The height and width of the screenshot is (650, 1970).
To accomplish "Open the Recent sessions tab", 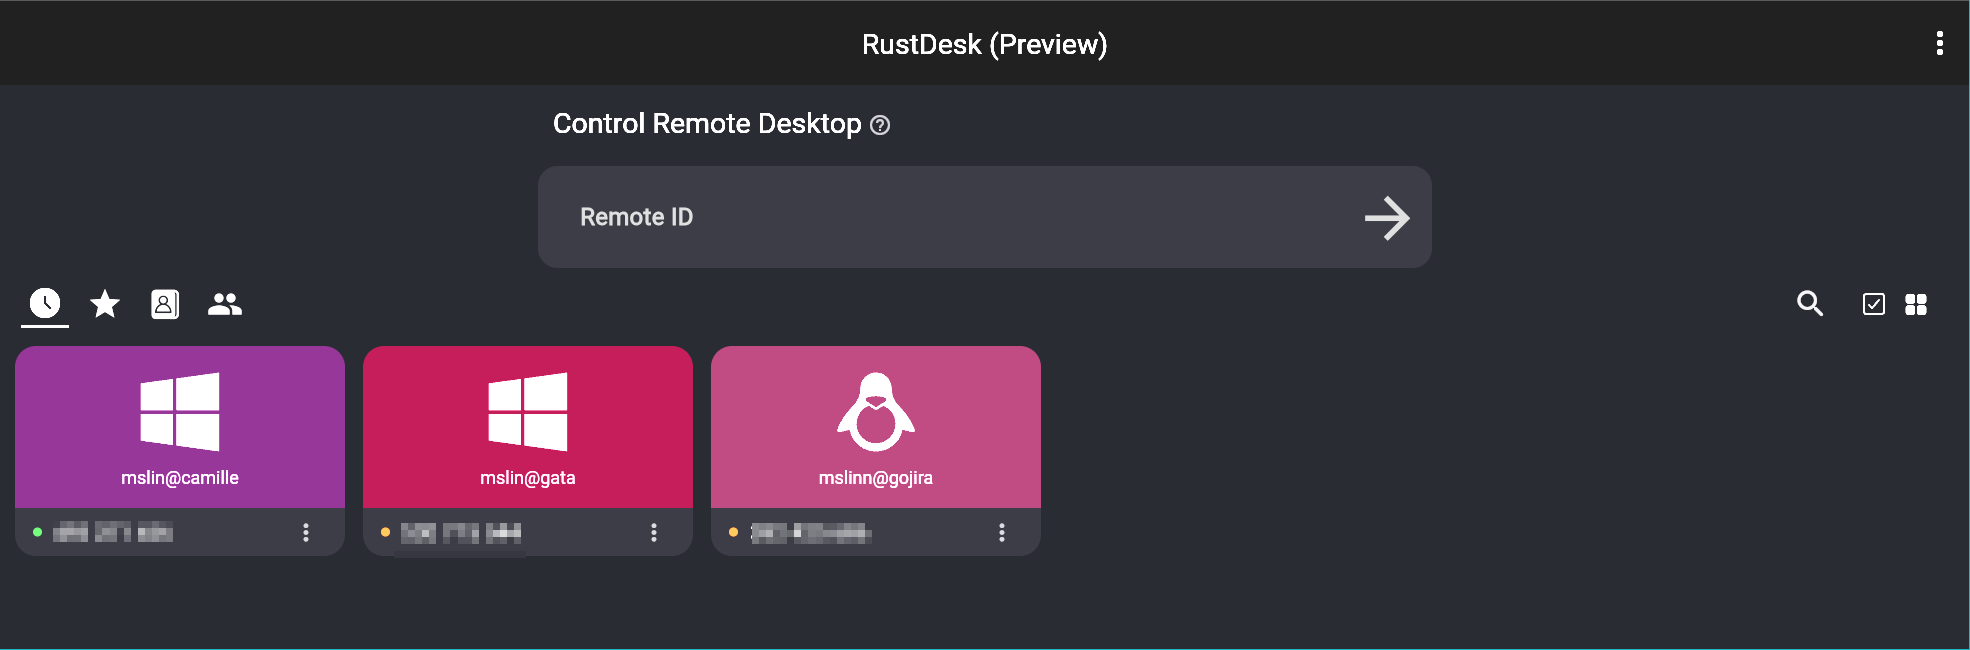I will 45,303.
